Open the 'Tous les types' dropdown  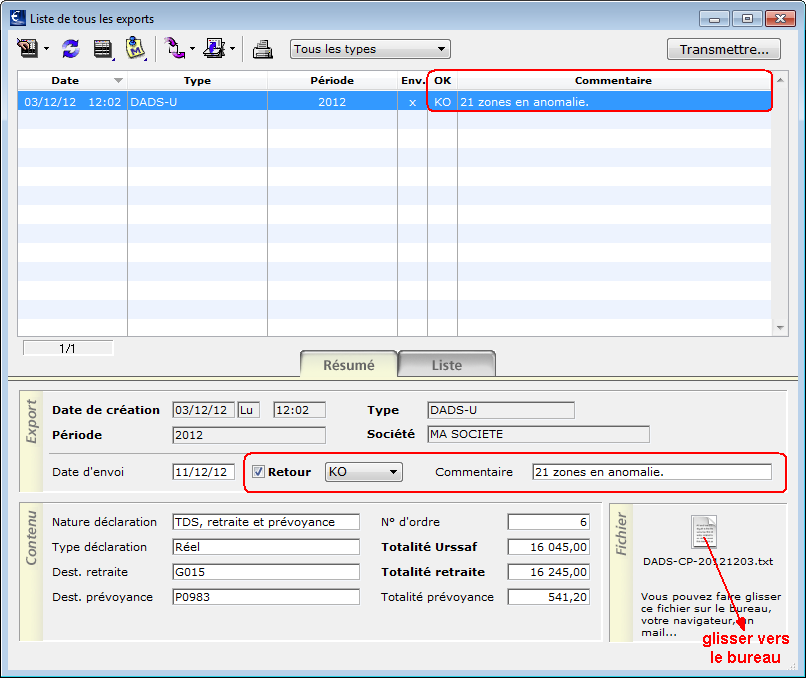tap(370, 49)
